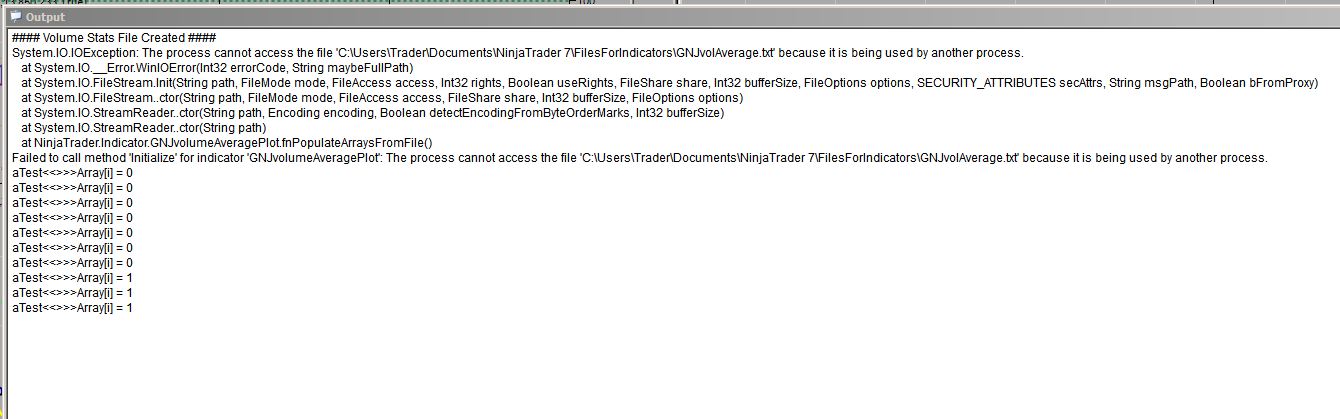Image resolution: width=1340 pixels, height=419 pixels.
Task: Click the Output window title bar
Action: click(x=670, y=17)
